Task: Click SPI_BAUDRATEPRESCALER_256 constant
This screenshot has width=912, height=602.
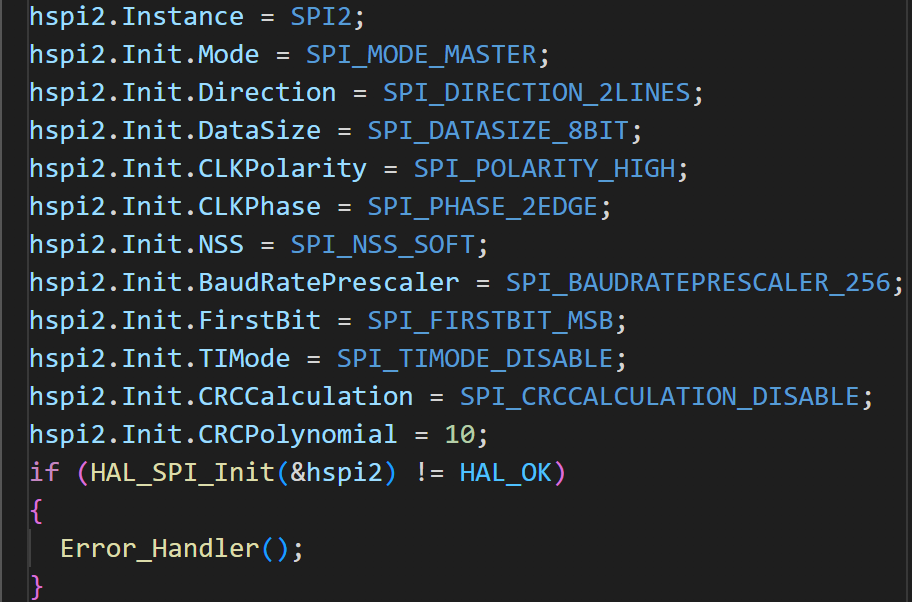Action: 698,283
